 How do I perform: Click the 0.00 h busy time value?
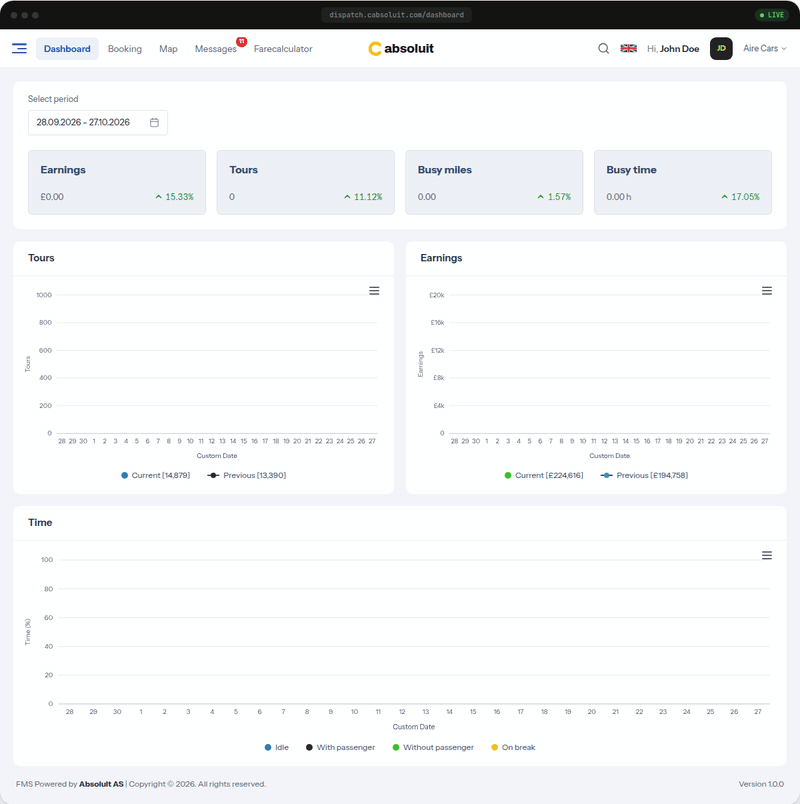tap(618, 197)
